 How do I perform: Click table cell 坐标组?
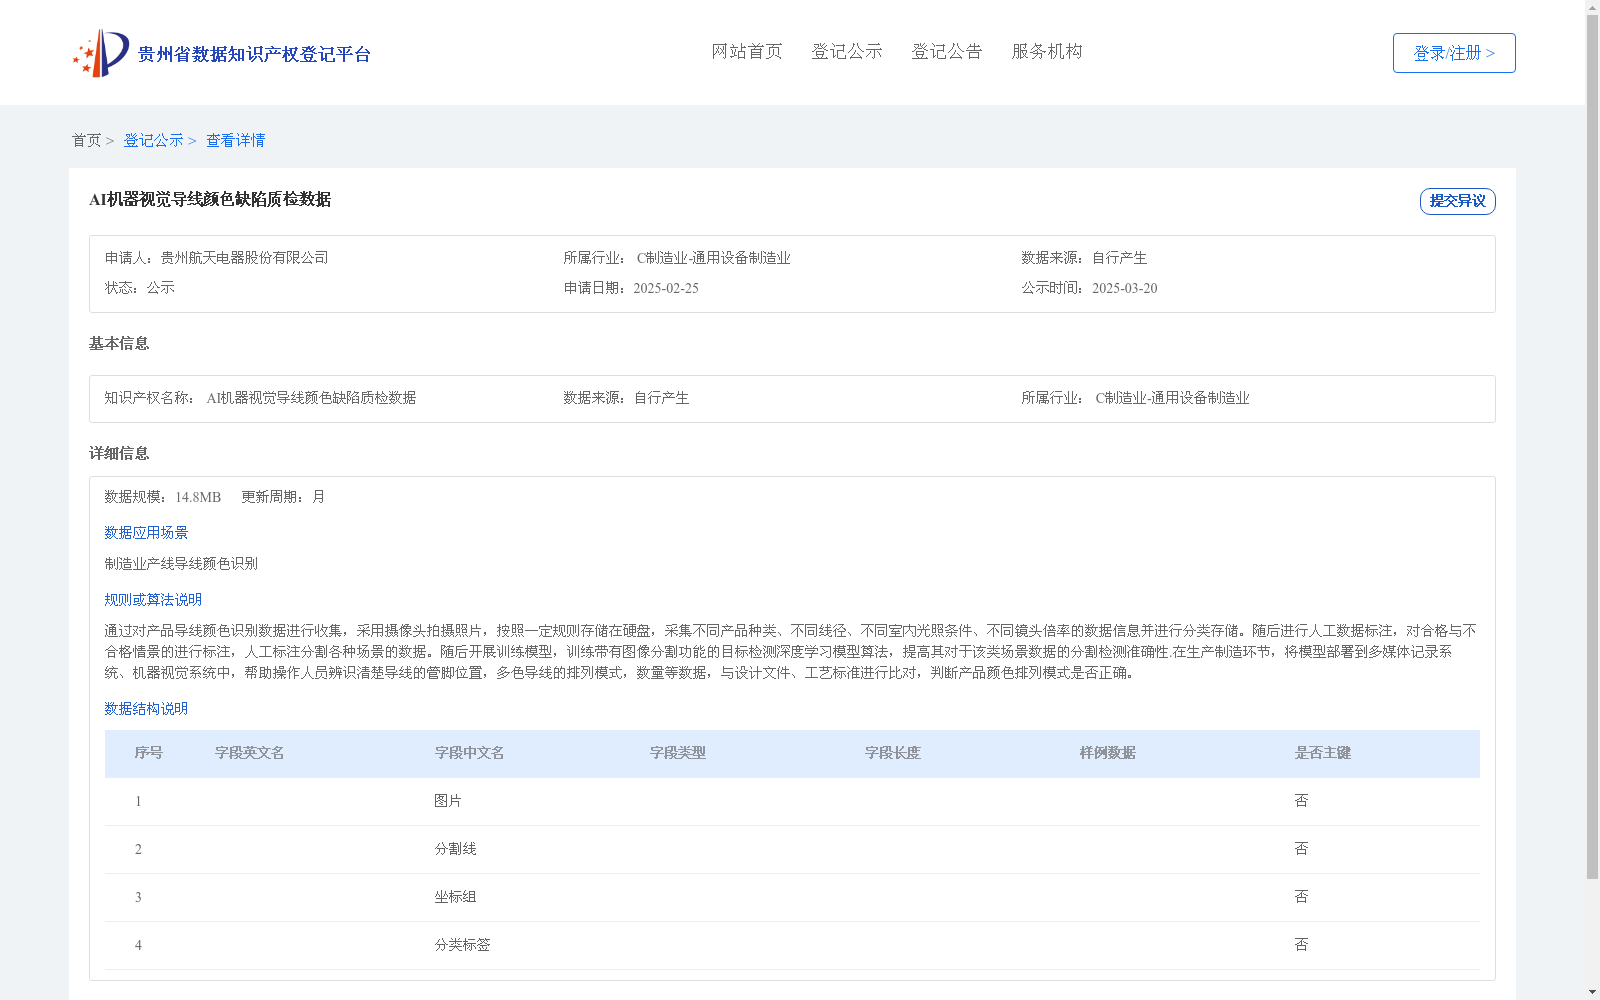tap(455, 897)
